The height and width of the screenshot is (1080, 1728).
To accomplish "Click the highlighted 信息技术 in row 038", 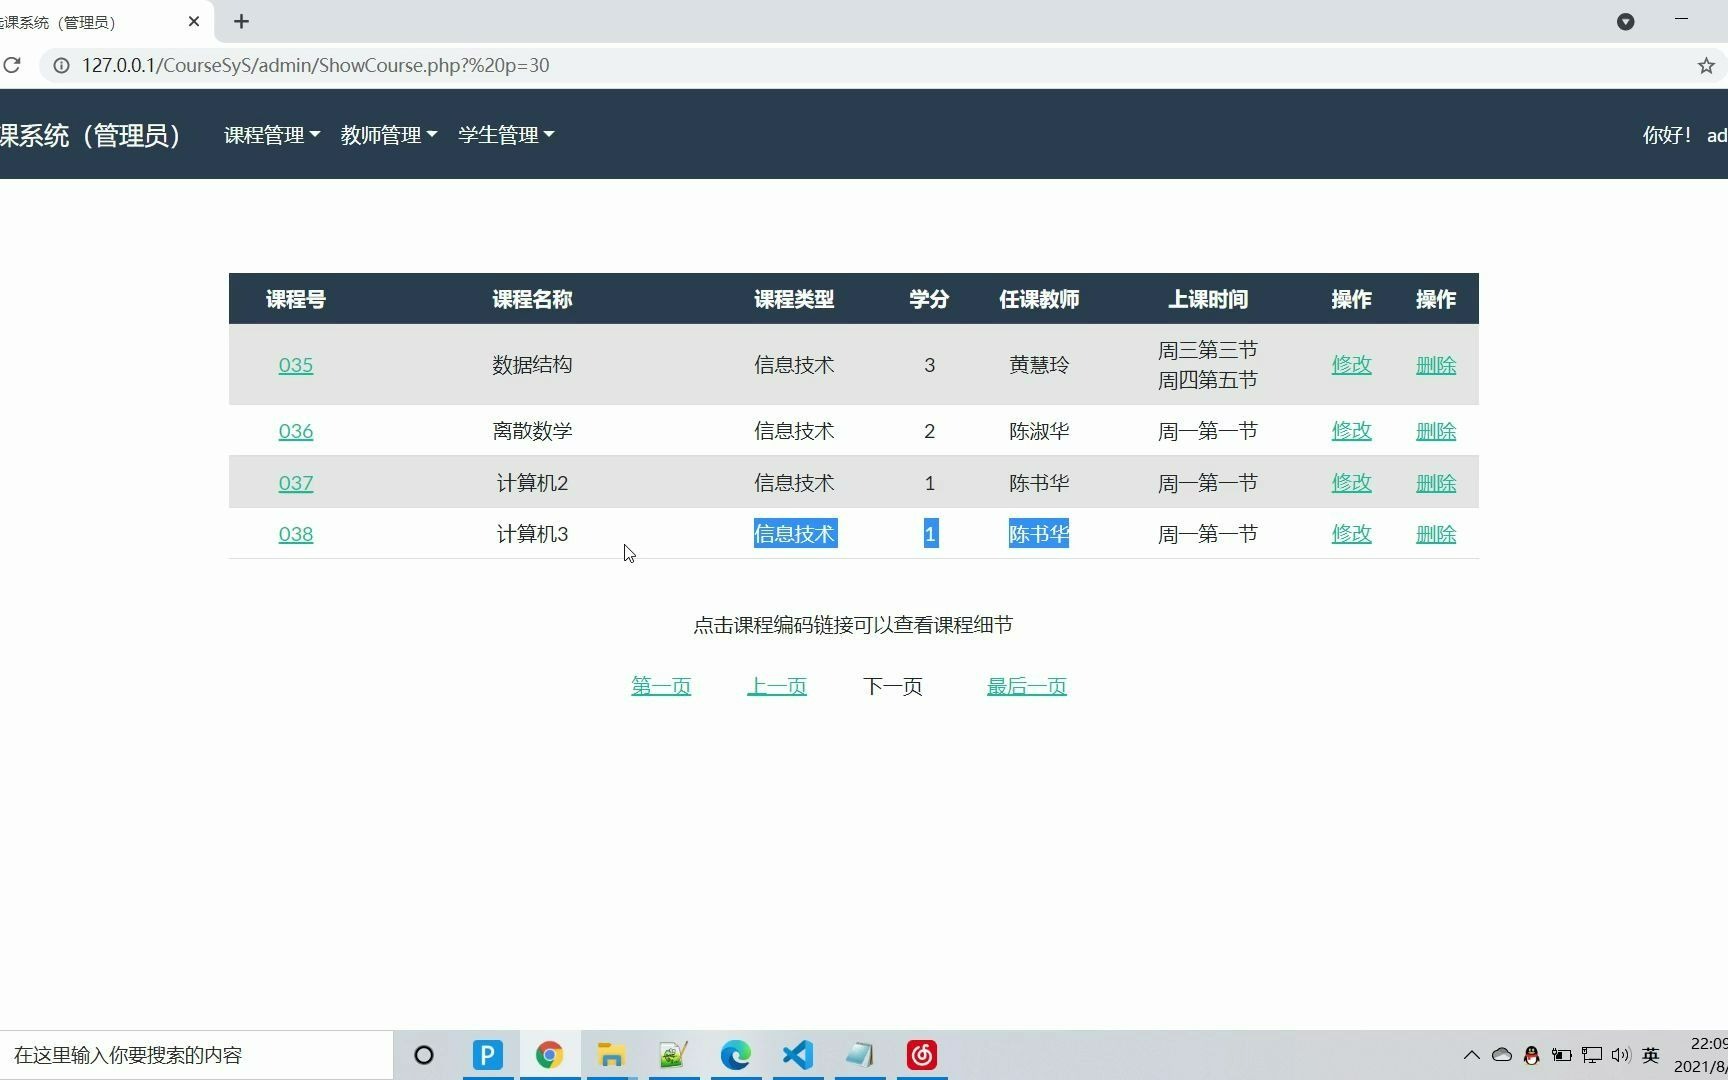I will tap(794, 534).
